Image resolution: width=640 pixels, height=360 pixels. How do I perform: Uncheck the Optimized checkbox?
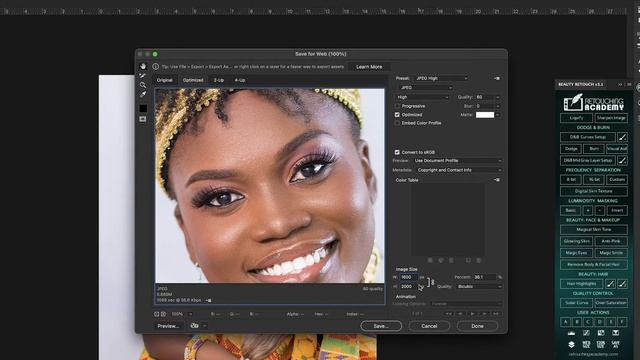tap(397, 115)
